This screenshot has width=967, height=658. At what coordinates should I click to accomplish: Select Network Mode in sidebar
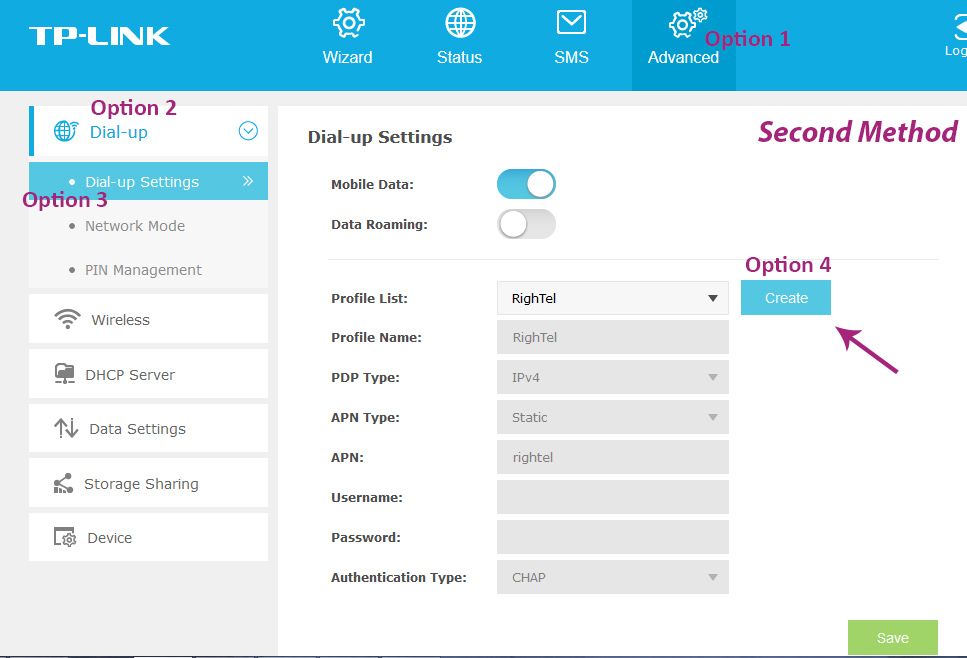click(x=135, y=226)
